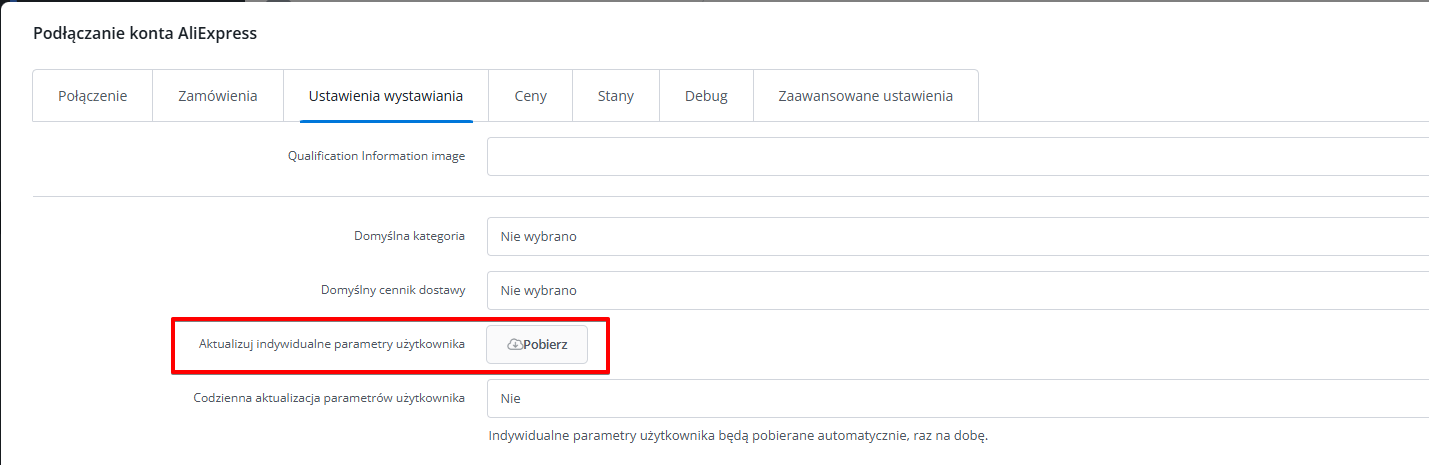
Task: Click the Codzienna aktualizacja parametrów użytkownika label
Action: 329,397
